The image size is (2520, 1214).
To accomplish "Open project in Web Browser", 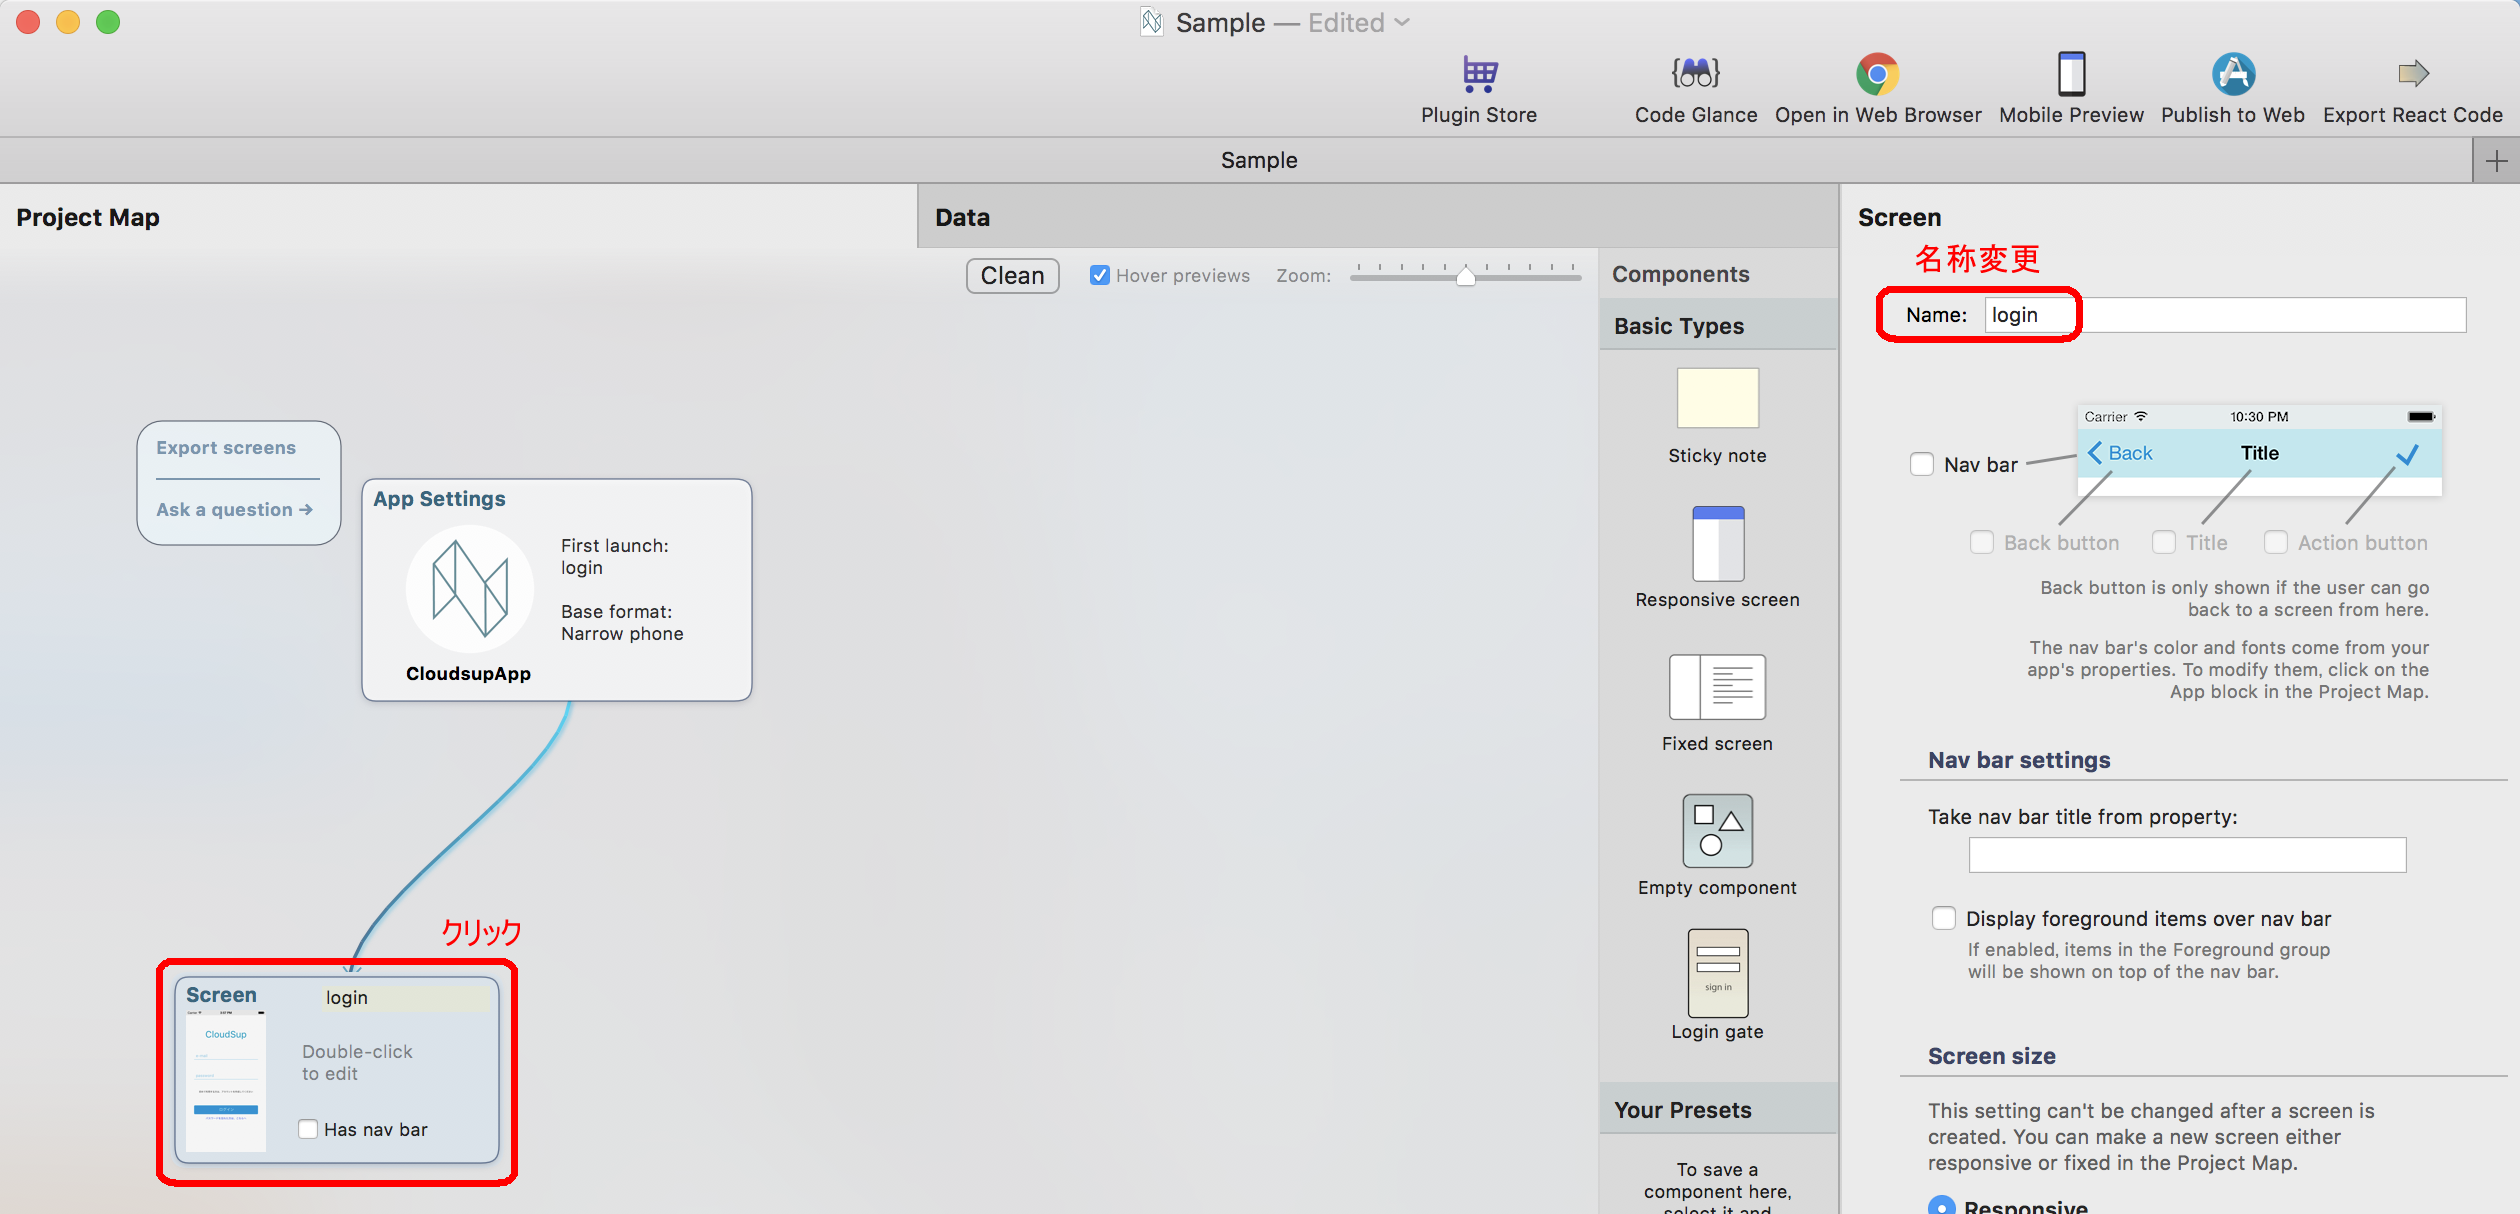I will click(1877, 74).
